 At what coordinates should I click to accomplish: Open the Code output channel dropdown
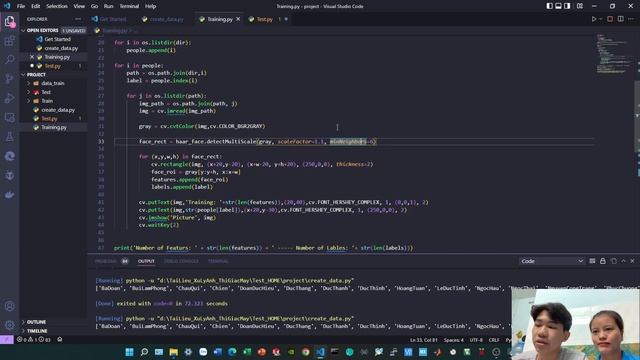click(552, 261)
